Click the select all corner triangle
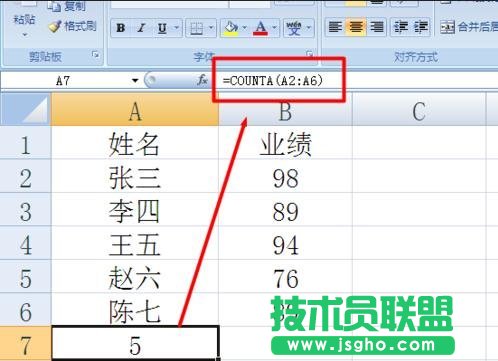The width and height of the screenshot is (498, 361). [25, 109]
